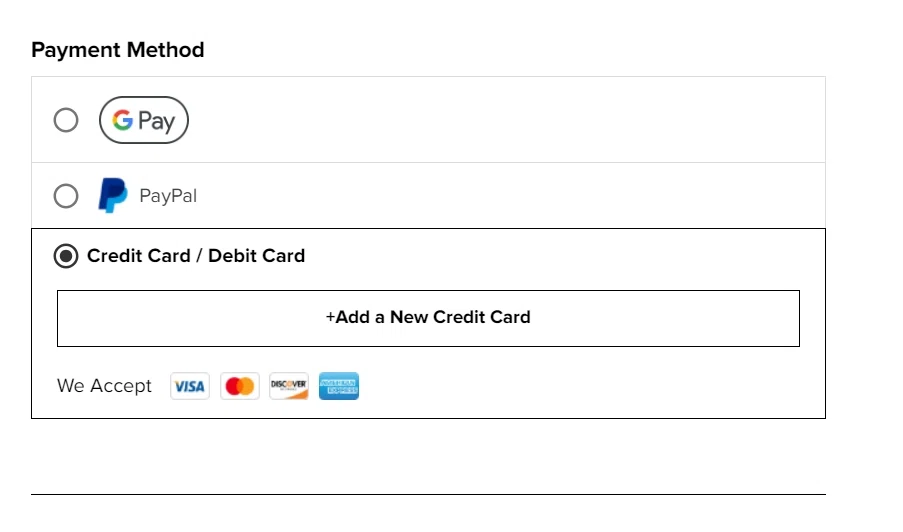Click the American Express card icon
The height and width of the screenshot is (532, 903).
(339, 386)
